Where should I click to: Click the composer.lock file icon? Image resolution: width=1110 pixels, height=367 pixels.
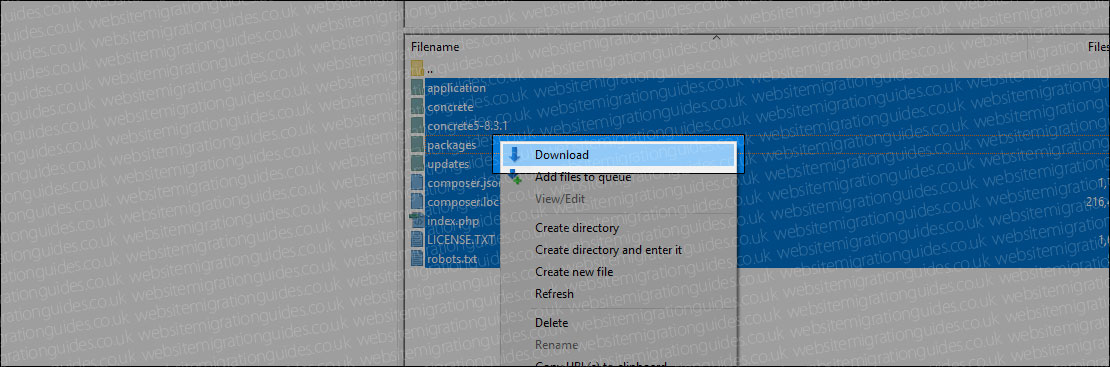point(417,202)
